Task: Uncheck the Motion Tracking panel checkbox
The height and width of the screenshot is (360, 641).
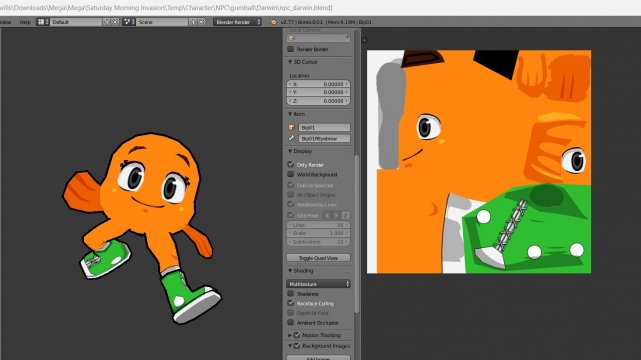Action: click(297, 335)
